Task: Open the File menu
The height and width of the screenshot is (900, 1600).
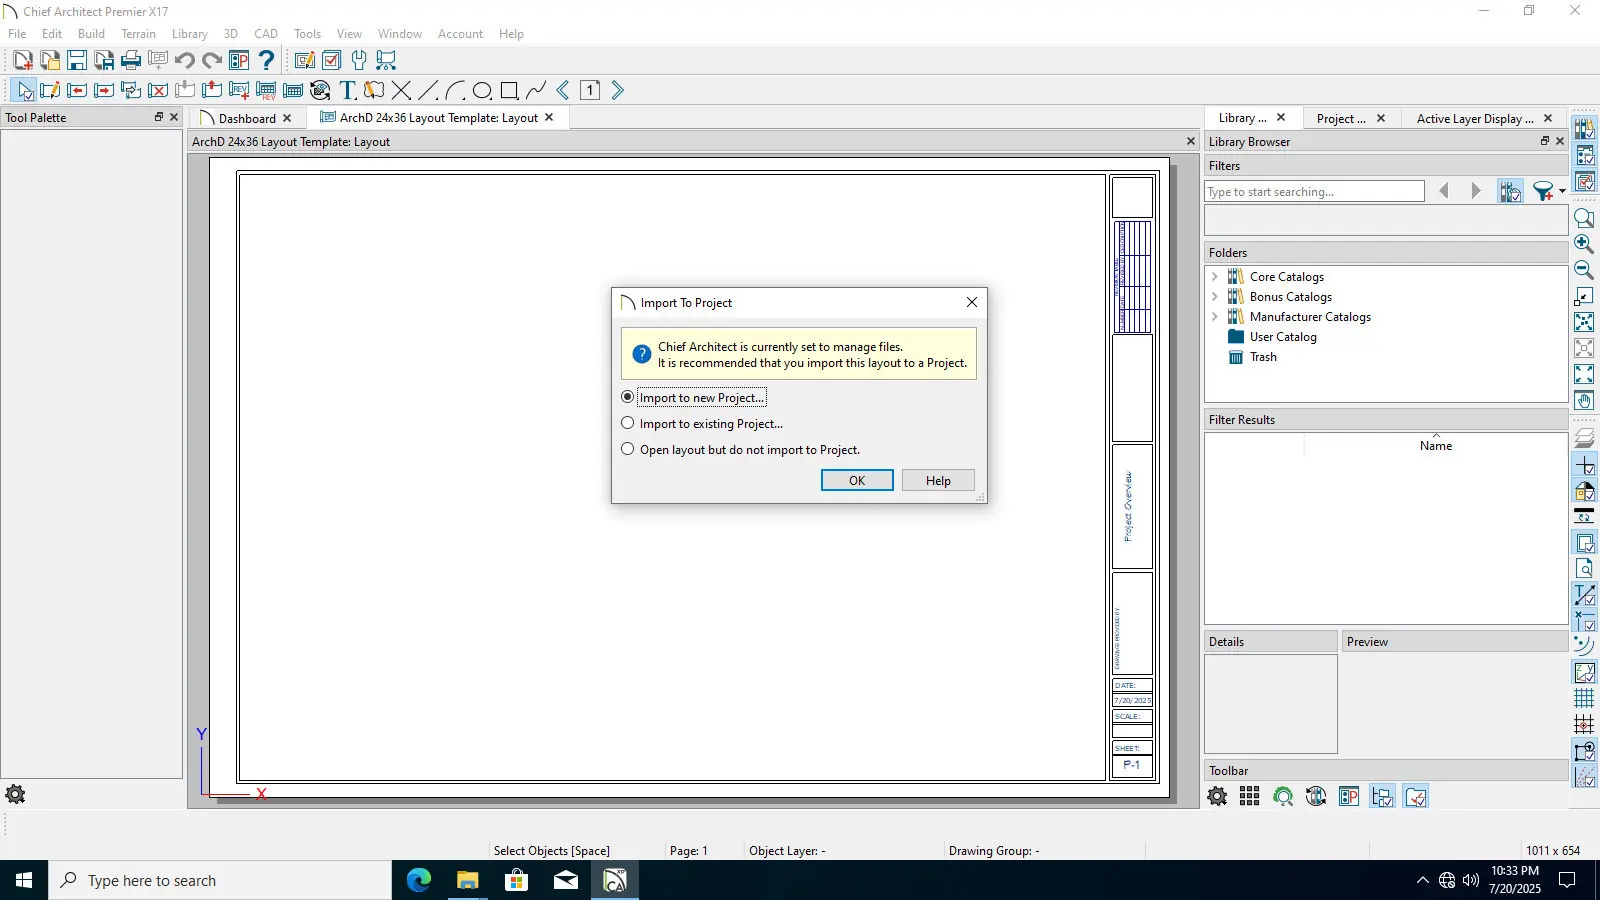Action: tap(17, 34)
